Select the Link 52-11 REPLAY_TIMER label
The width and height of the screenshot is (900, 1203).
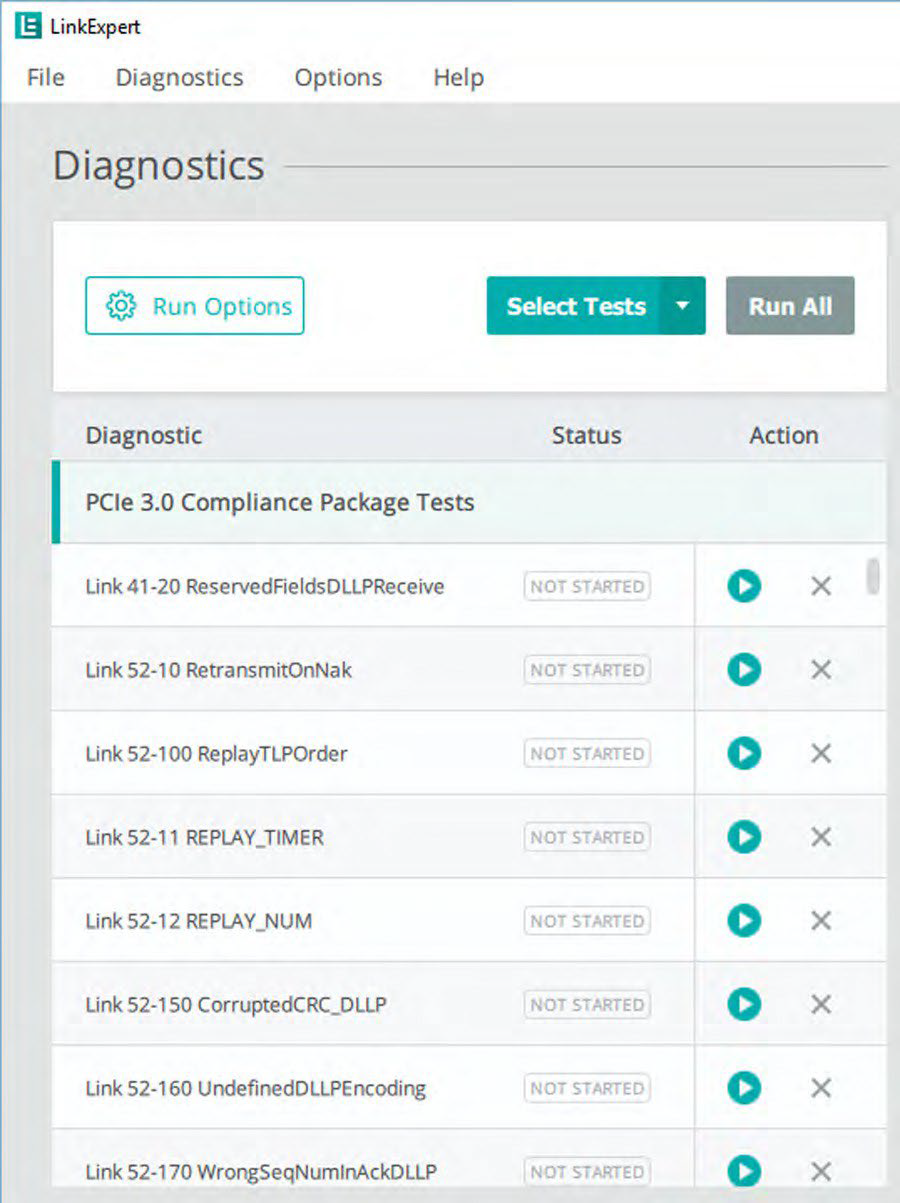tap(205, 837)
